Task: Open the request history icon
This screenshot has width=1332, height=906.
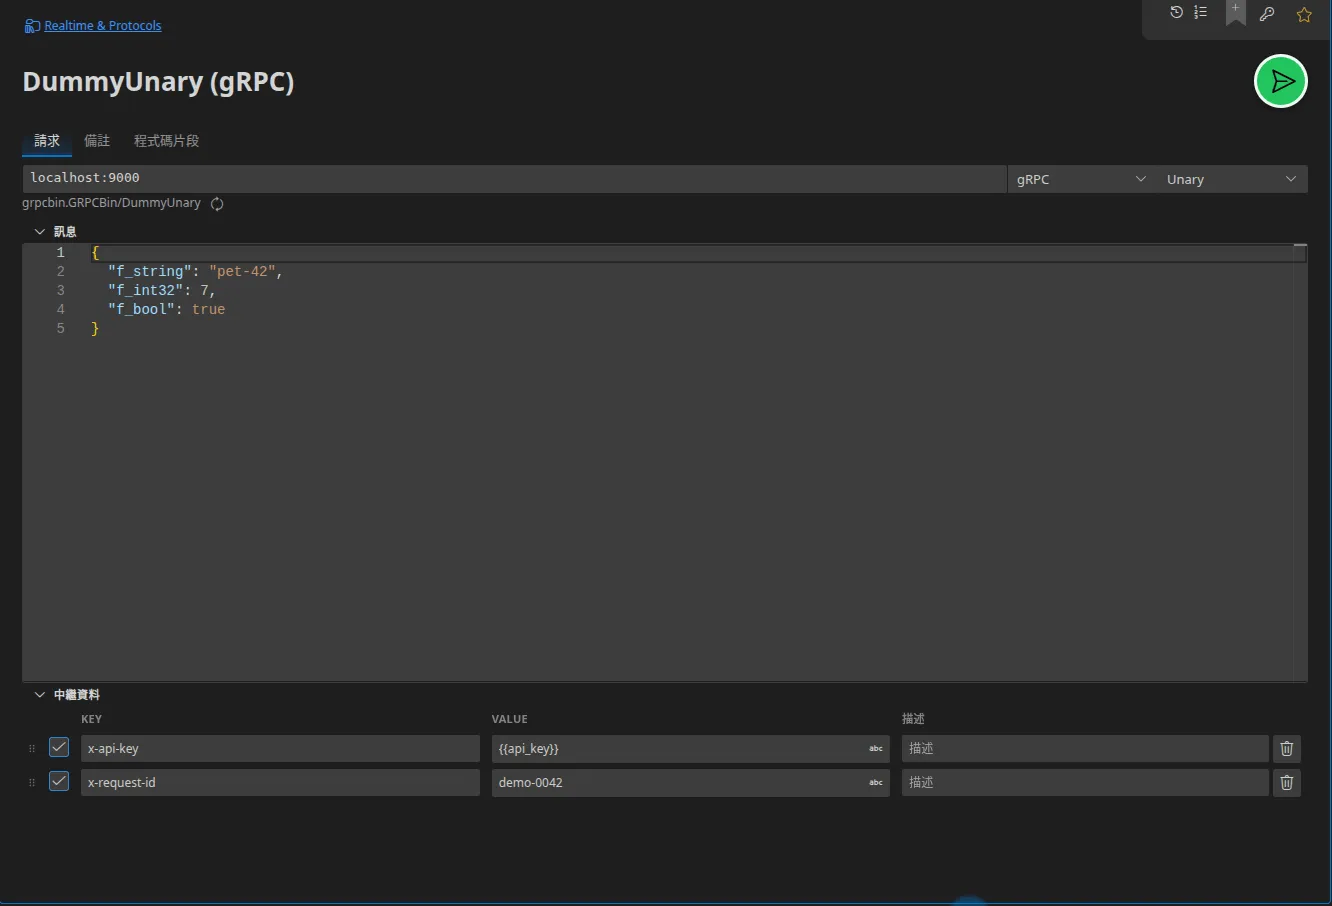Action: coord(1176,13)
